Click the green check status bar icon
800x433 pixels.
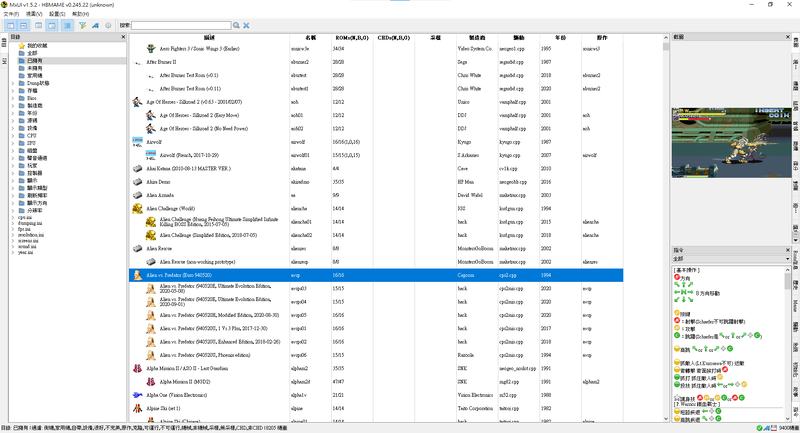tap(759, 428)
